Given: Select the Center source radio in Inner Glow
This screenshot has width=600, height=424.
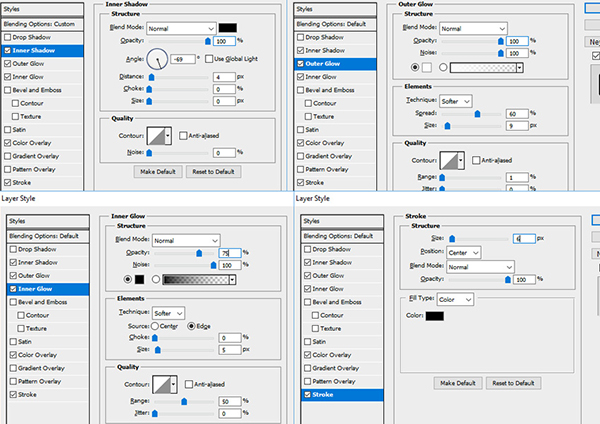Looking at the screenshot, I should coord(156,326).
